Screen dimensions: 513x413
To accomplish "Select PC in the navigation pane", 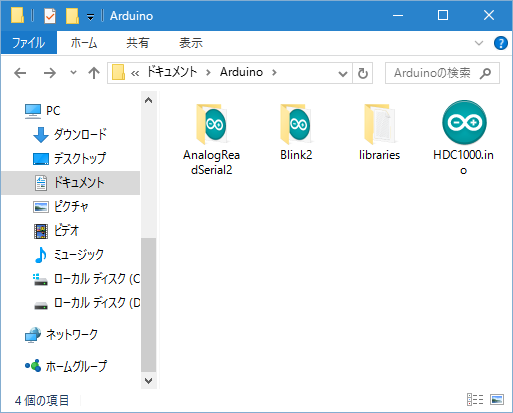I will point(42,111).
